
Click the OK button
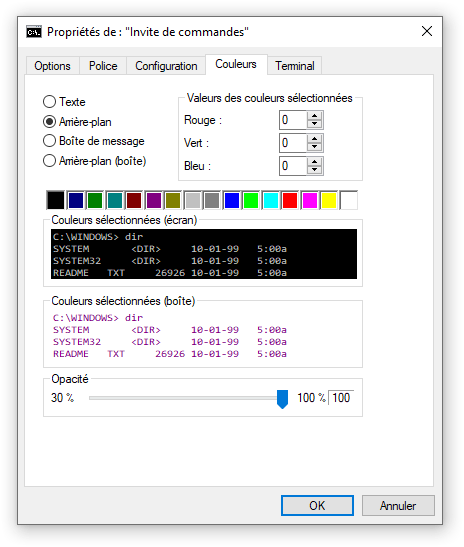(317, 505)
